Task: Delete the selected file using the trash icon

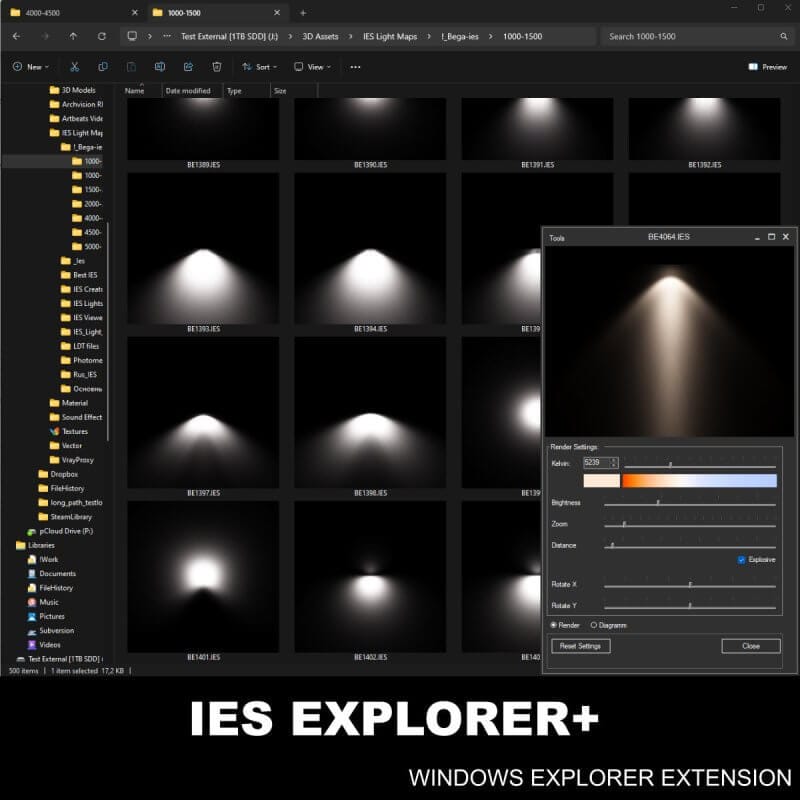Action: pos(217,67)
